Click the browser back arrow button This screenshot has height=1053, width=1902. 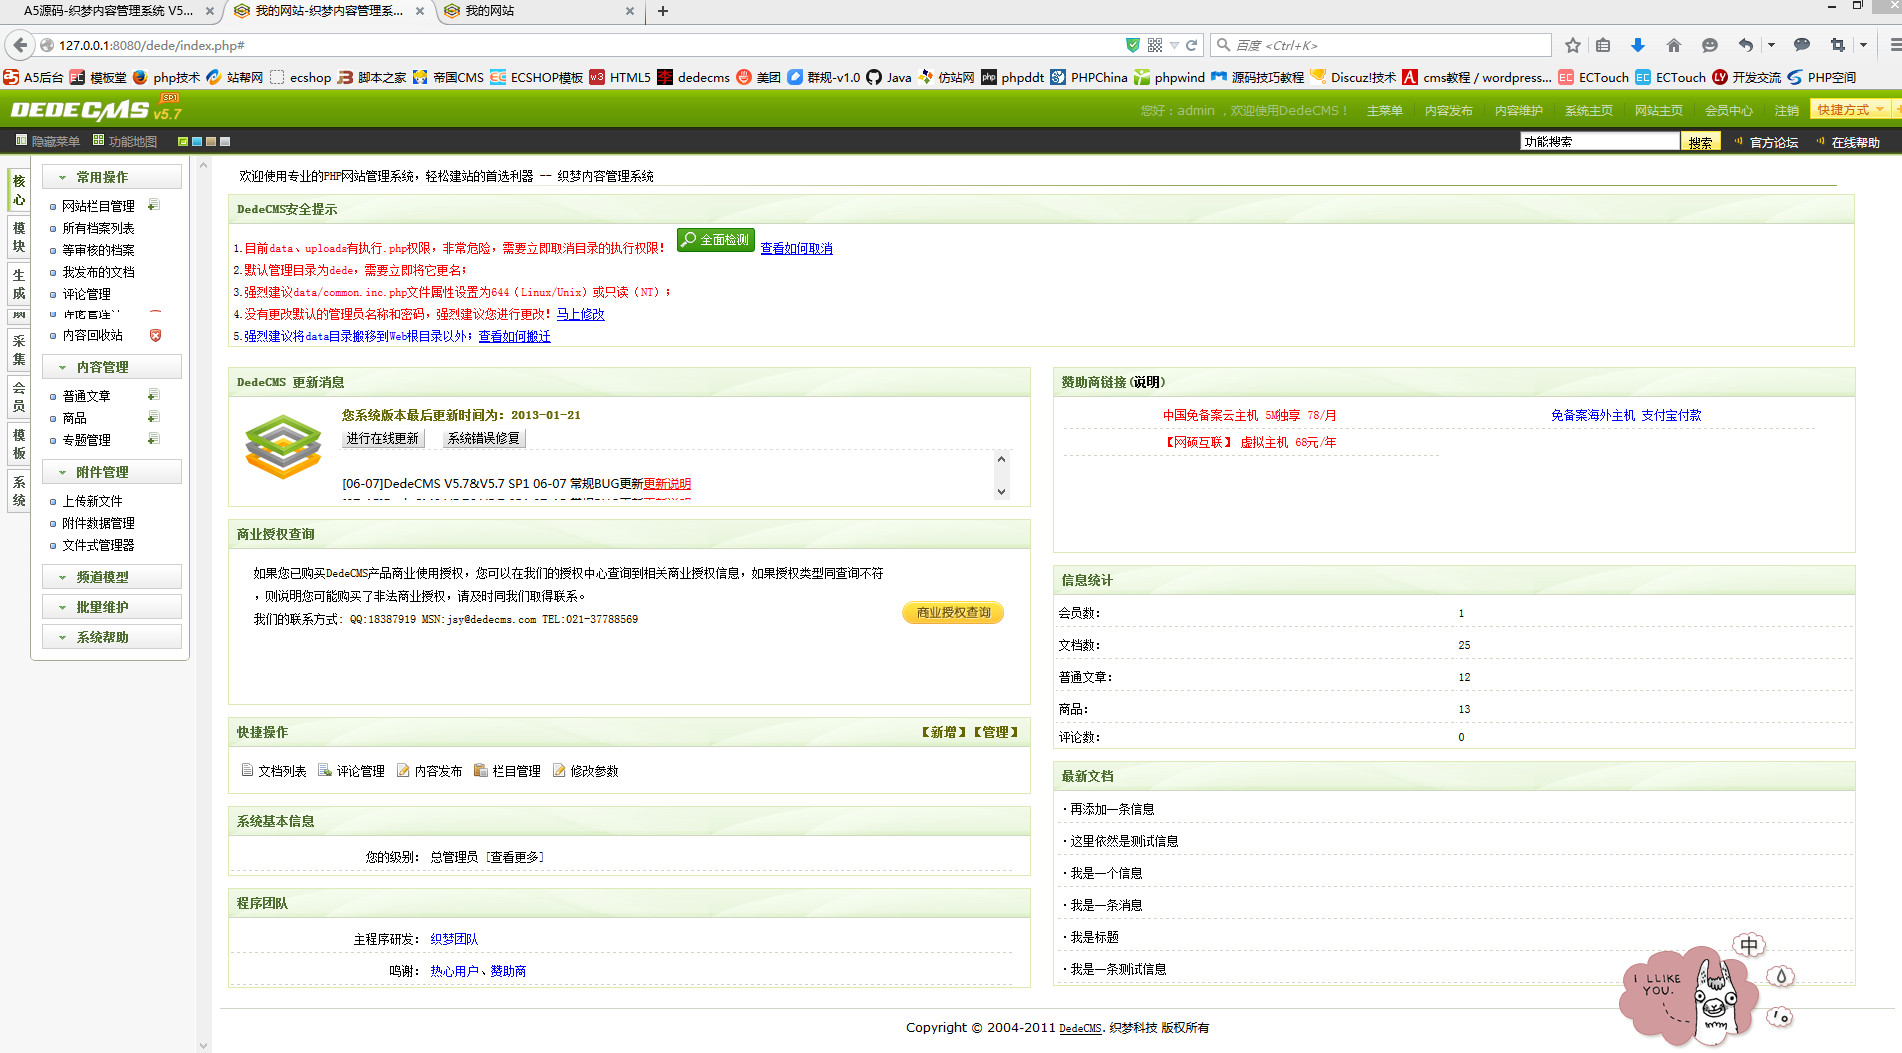click(20, 45)
